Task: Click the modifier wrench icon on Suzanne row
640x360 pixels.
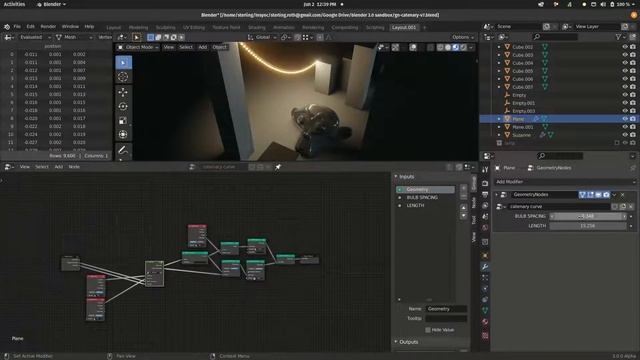Action: [542, 135]
